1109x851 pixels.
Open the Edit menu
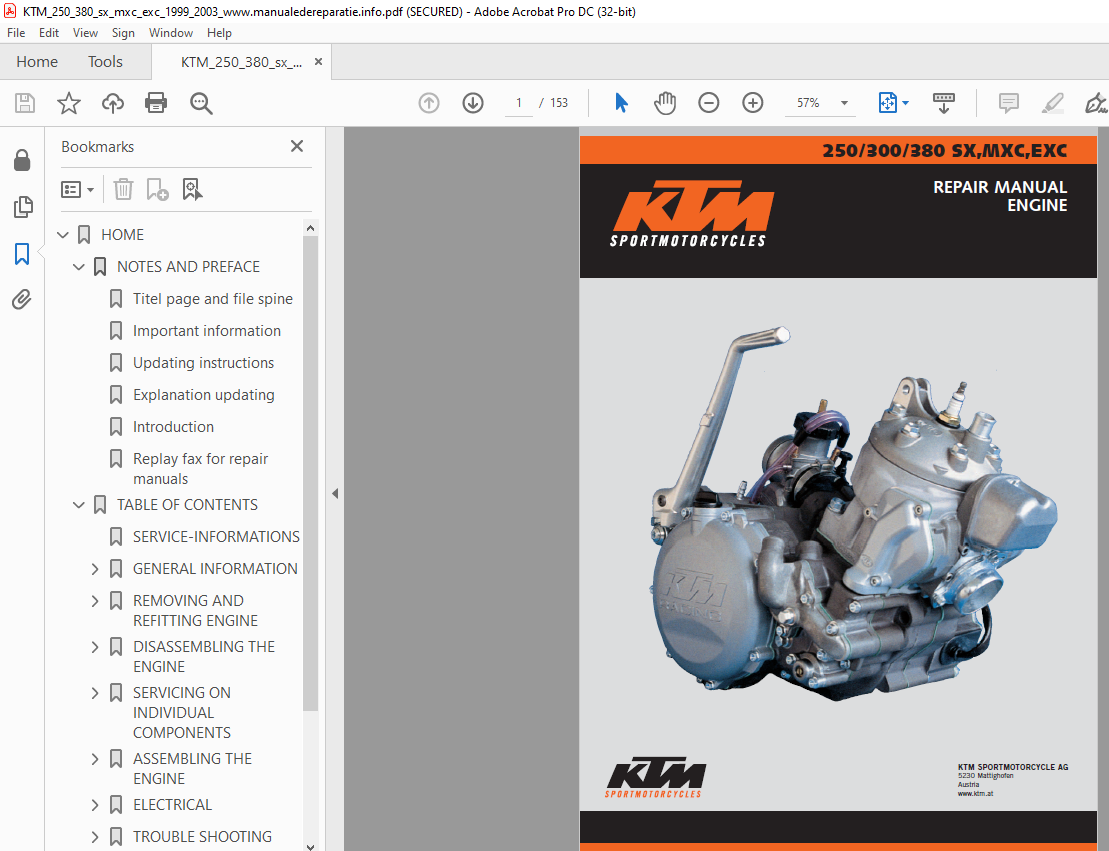(x=49, y=33)
